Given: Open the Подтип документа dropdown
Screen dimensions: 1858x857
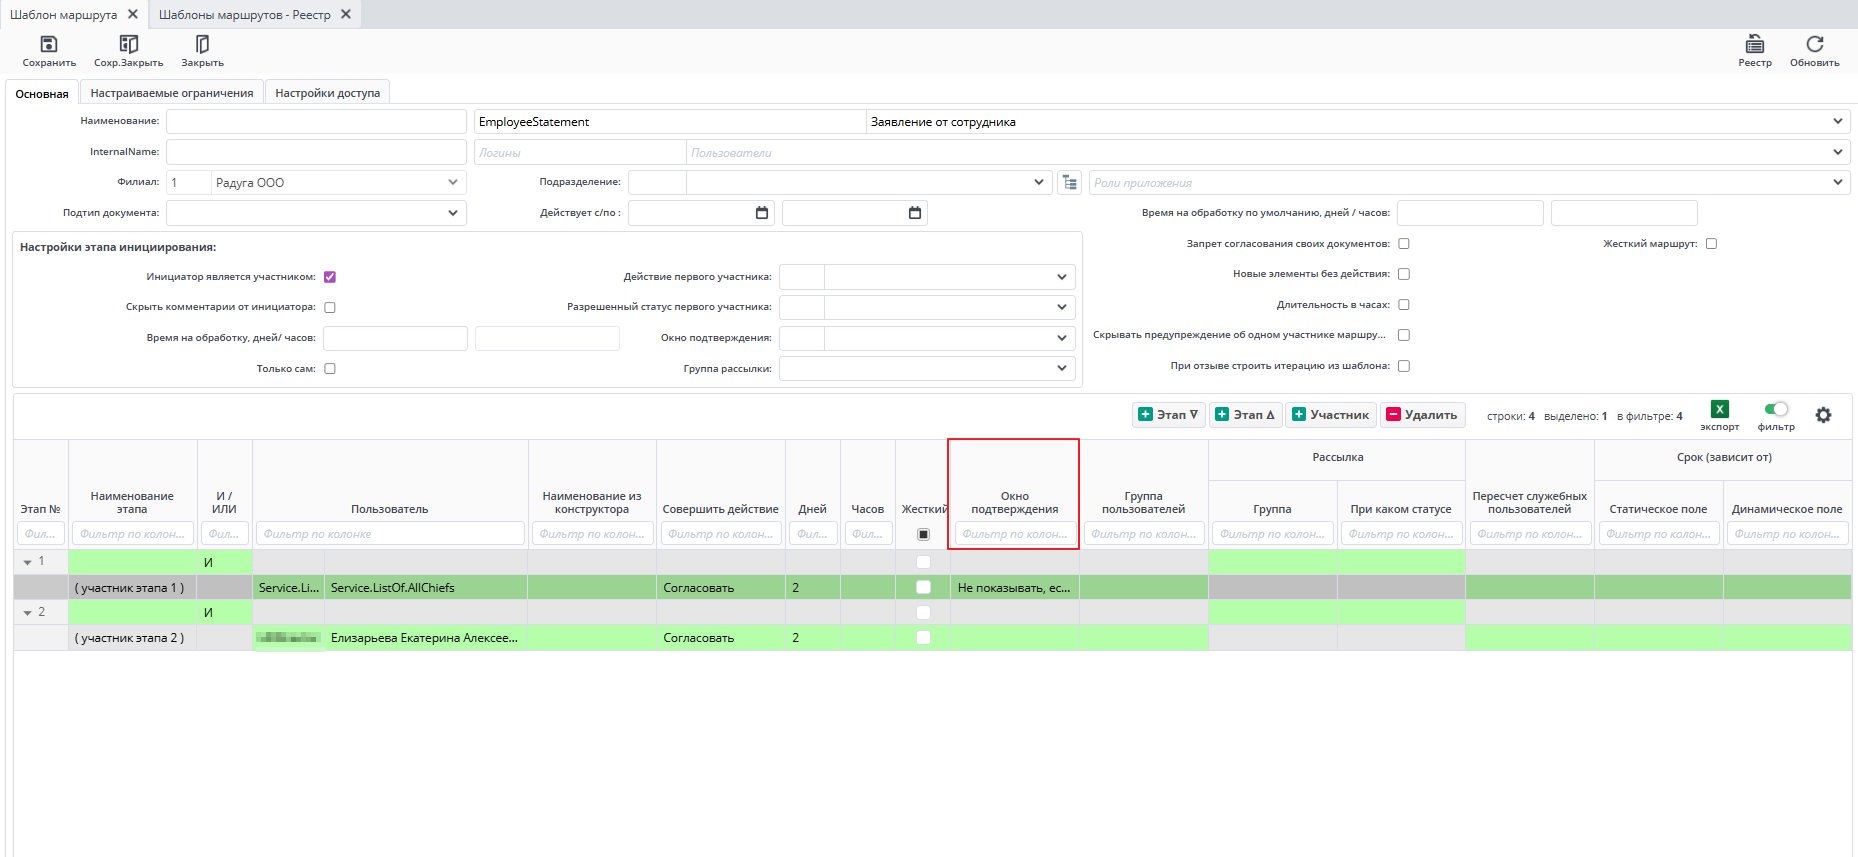Looking at the screenshot, I should coord(453,213).
